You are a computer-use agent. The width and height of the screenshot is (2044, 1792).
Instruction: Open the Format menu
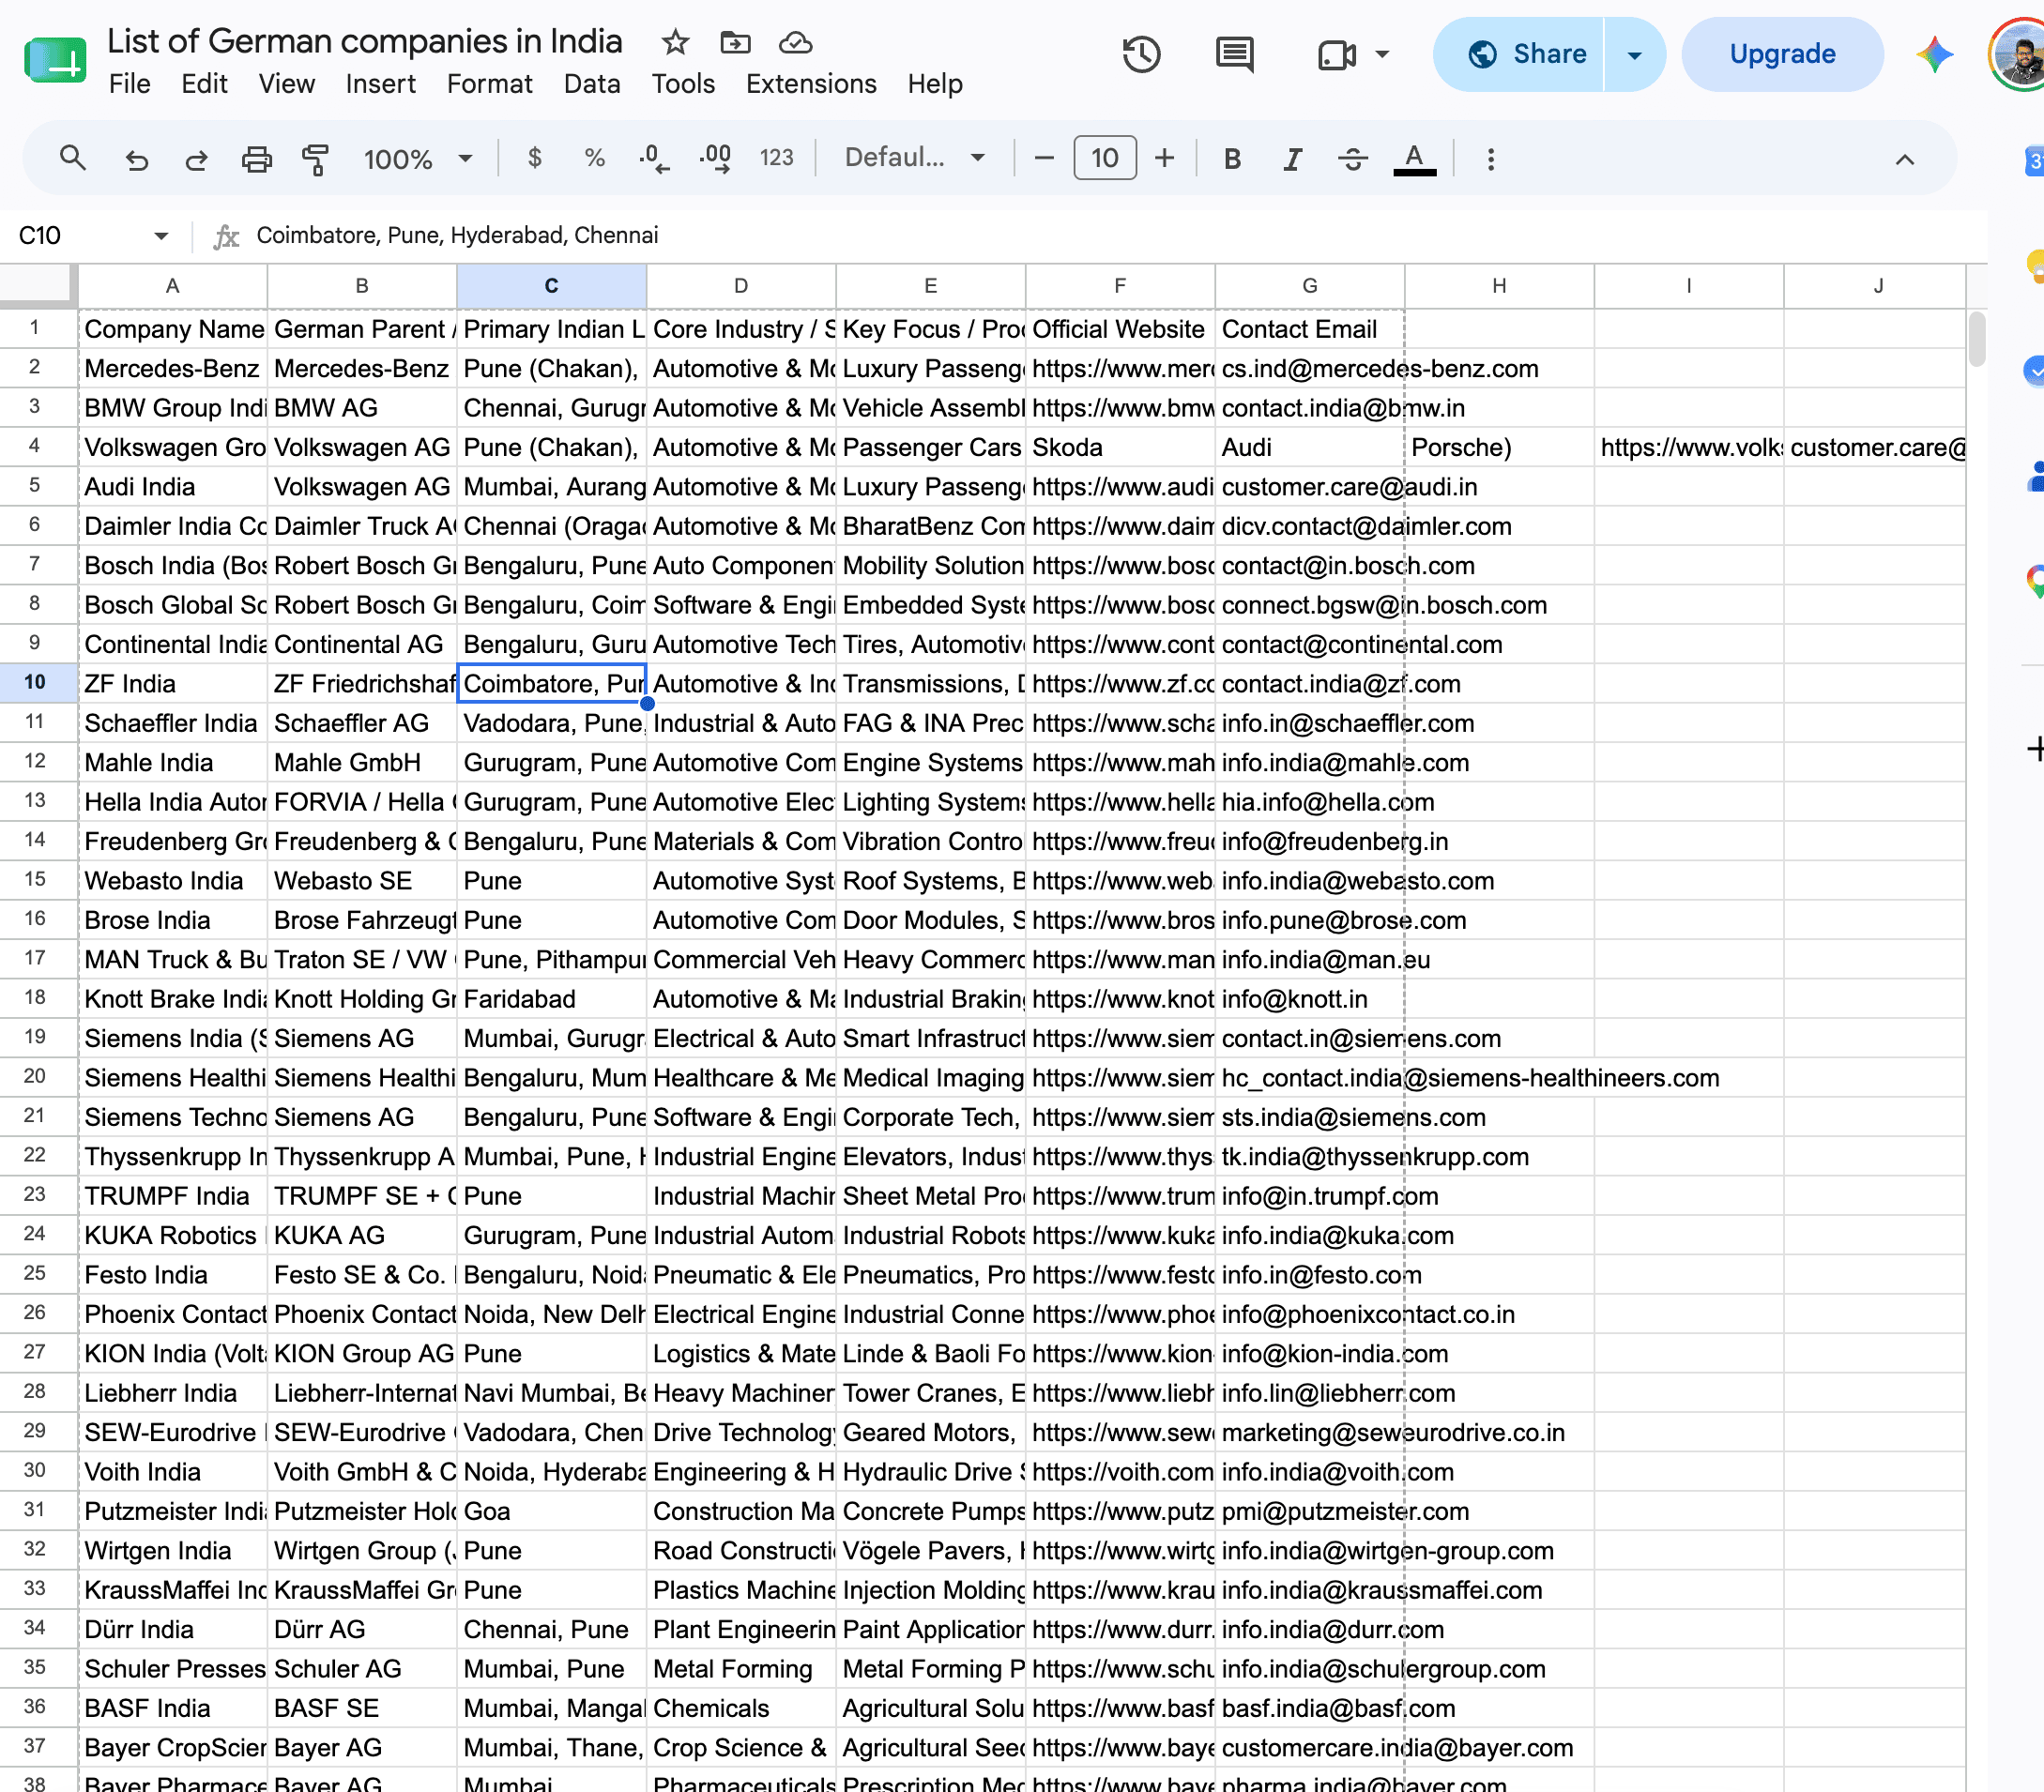[x=490, y=84]
